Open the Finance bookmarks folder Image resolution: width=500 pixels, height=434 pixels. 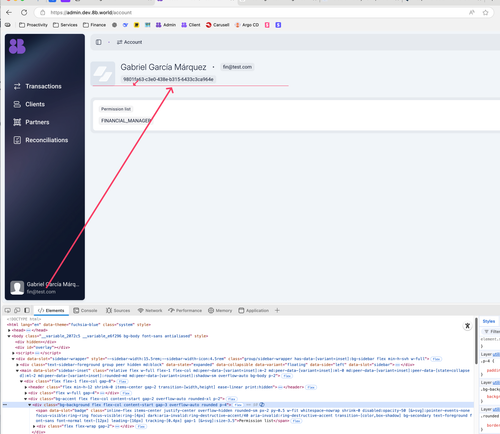coord(94,25)
